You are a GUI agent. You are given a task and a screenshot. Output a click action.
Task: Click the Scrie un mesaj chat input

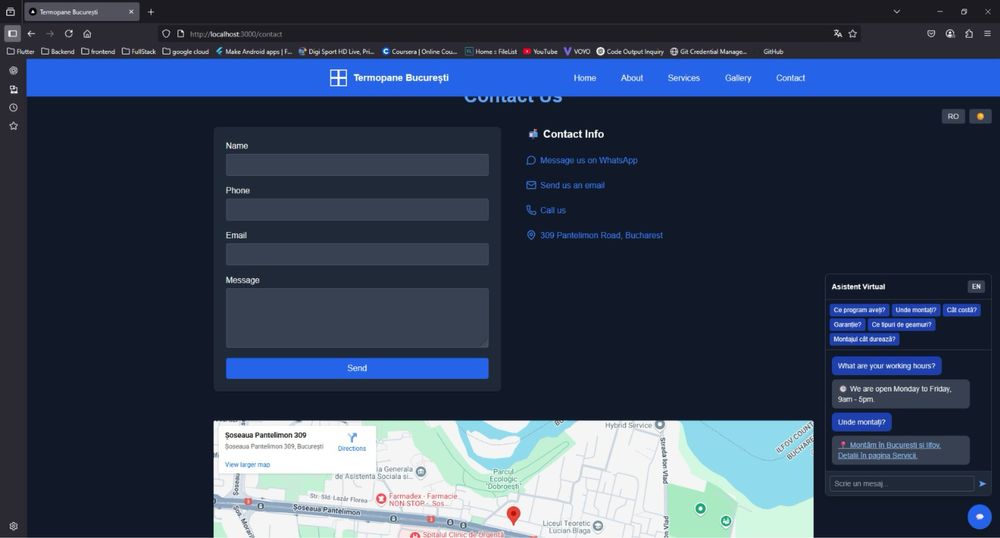[x=902, y=484]
